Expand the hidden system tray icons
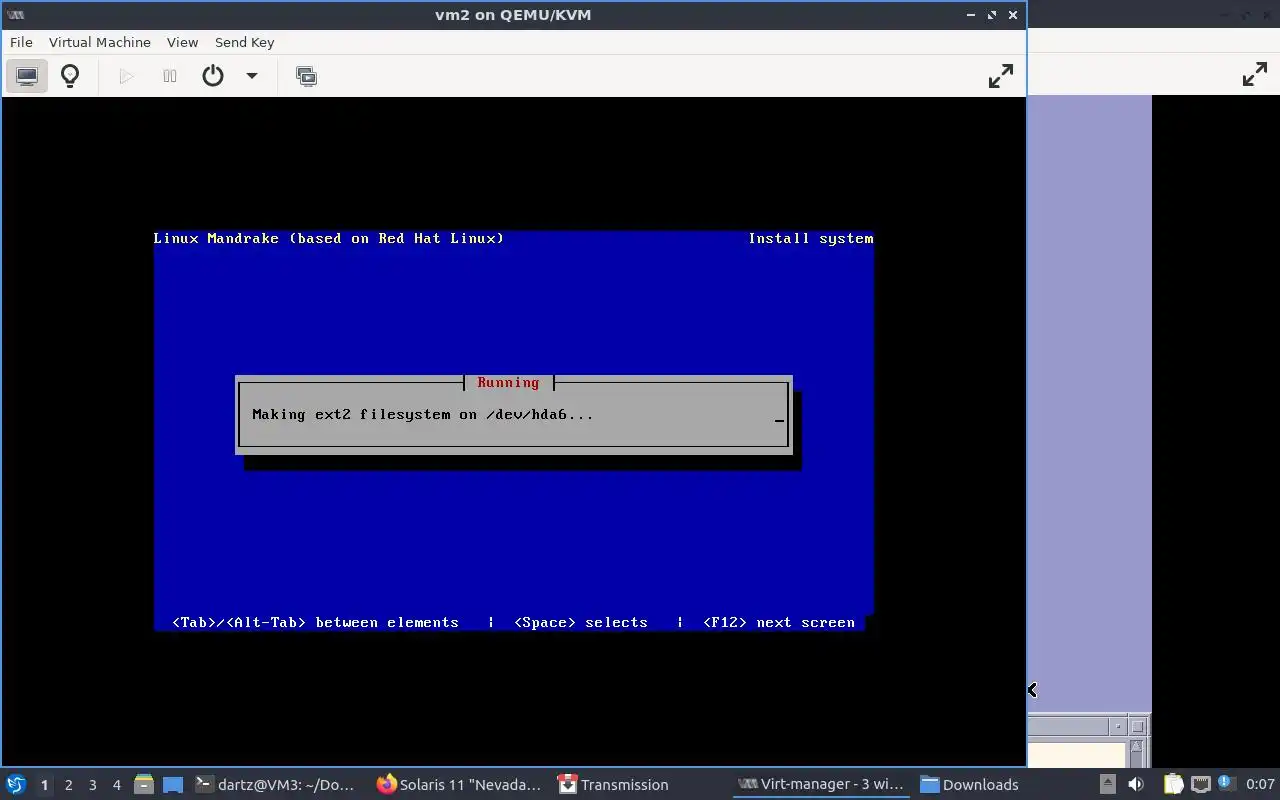The height and width of the screenshot is (800, 1280). (x=1107, y=785)
